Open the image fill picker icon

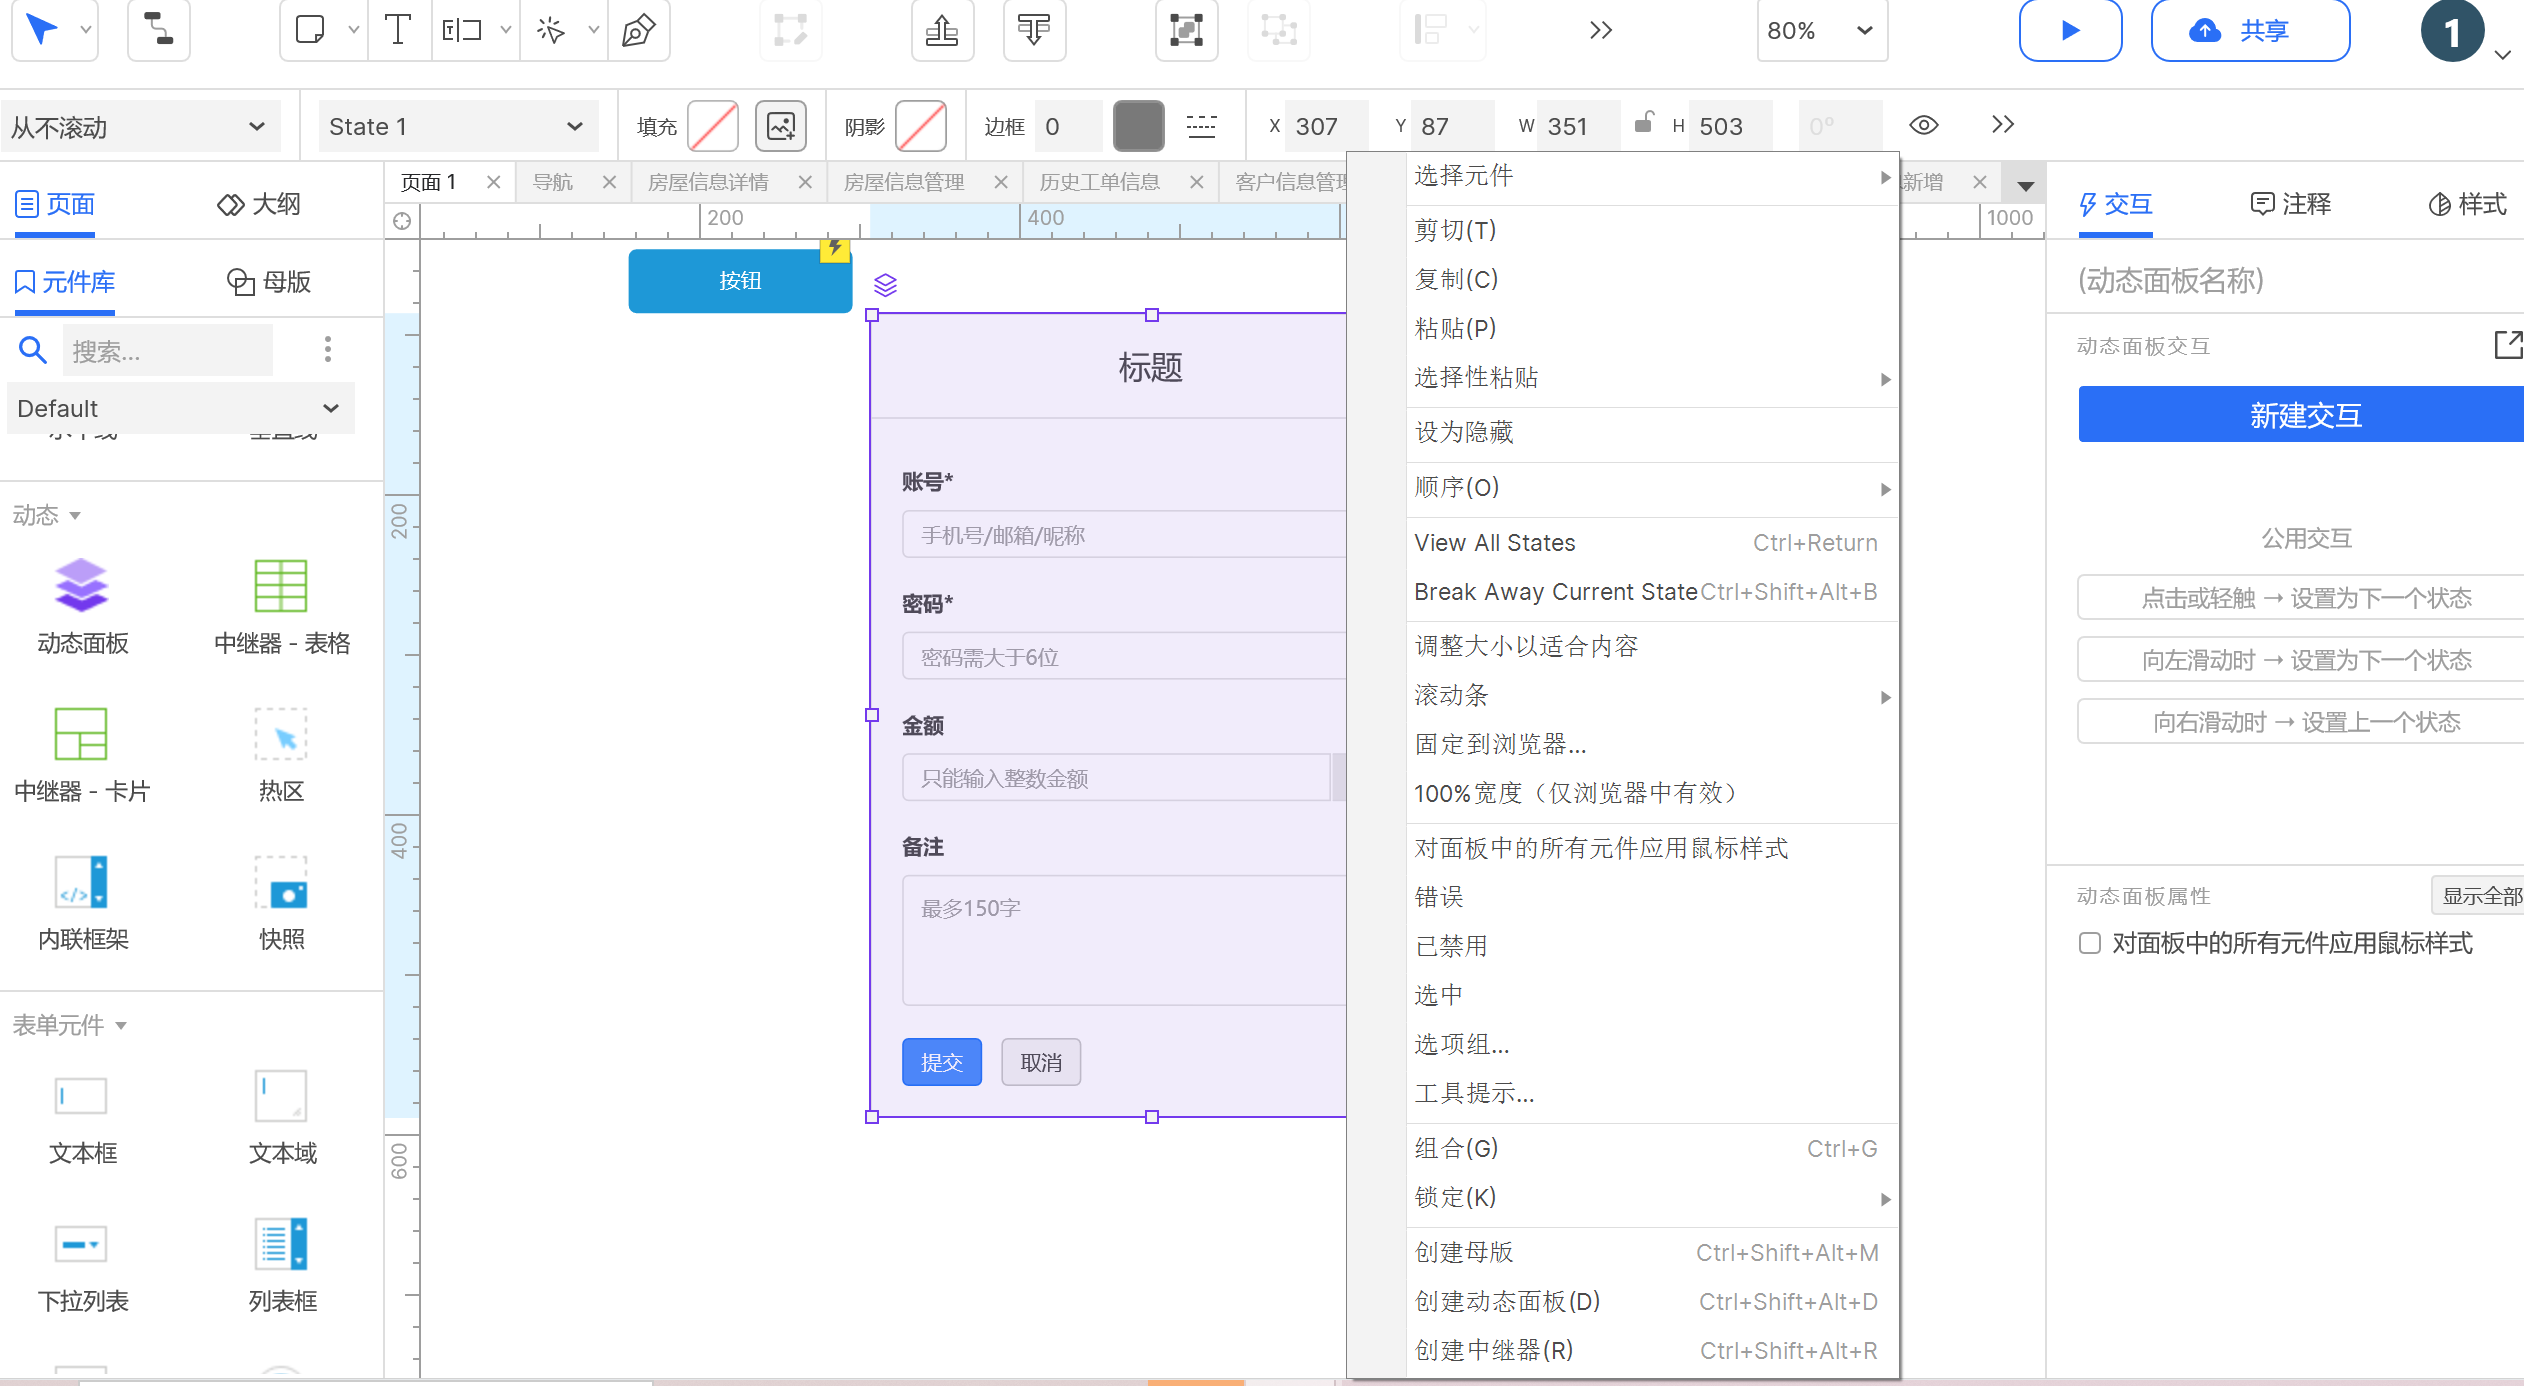780,126
